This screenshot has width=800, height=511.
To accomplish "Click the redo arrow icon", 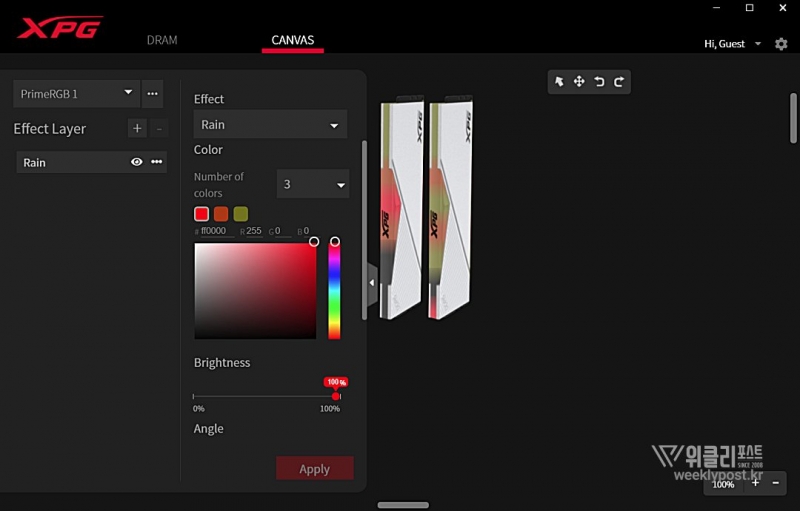I will coord(619,82).
